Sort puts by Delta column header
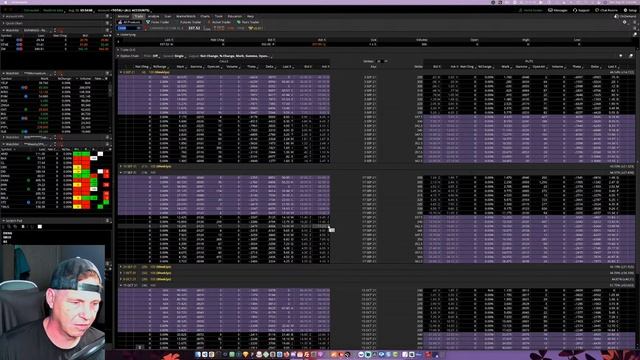Screen dimensions: 640x360 [595, 67]
